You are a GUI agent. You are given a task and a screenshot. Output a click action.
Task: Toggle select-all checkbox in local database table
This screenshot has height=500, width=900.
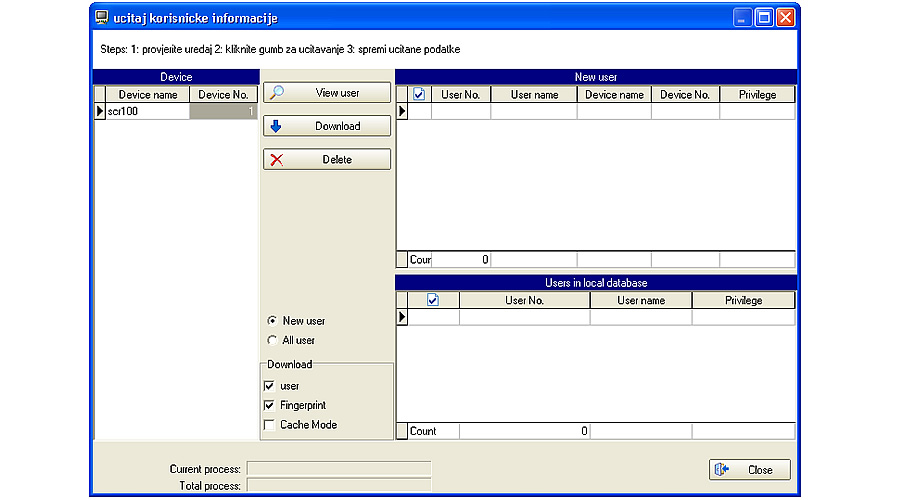(x=433, y=300)
